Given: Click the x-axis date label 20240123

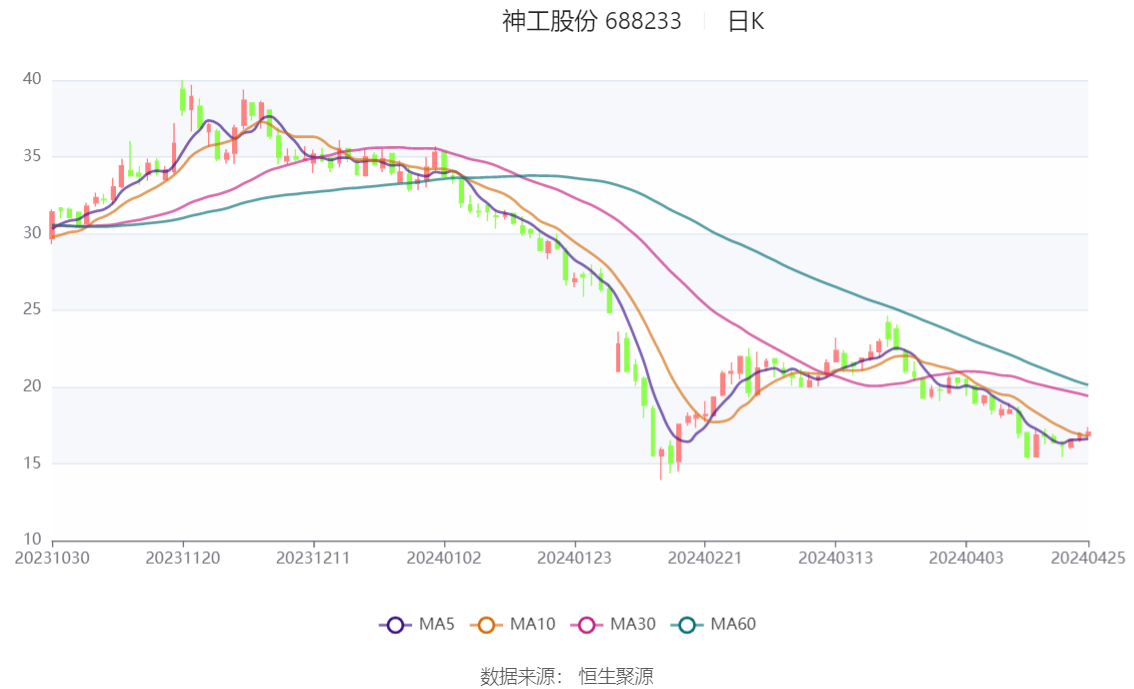Looking at the screenshot, I should point(574,558).
